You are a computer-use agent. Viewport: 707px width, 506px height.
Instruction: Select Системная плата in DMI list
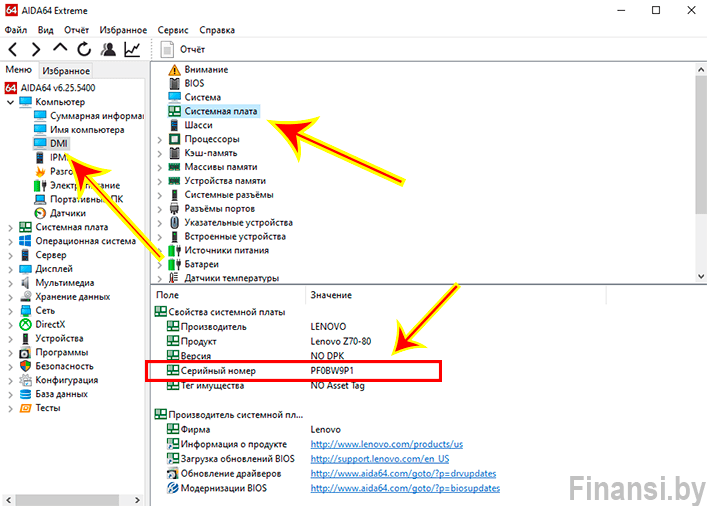[x=213, y=111]
